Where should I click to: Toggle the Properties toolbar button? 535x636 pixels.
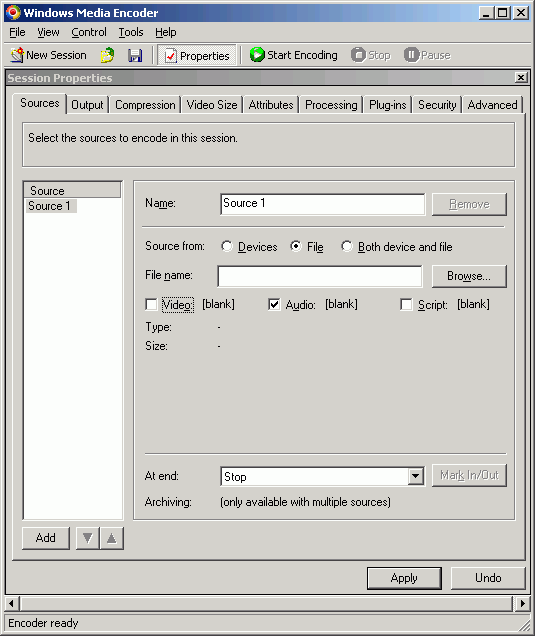click(197, 56)
